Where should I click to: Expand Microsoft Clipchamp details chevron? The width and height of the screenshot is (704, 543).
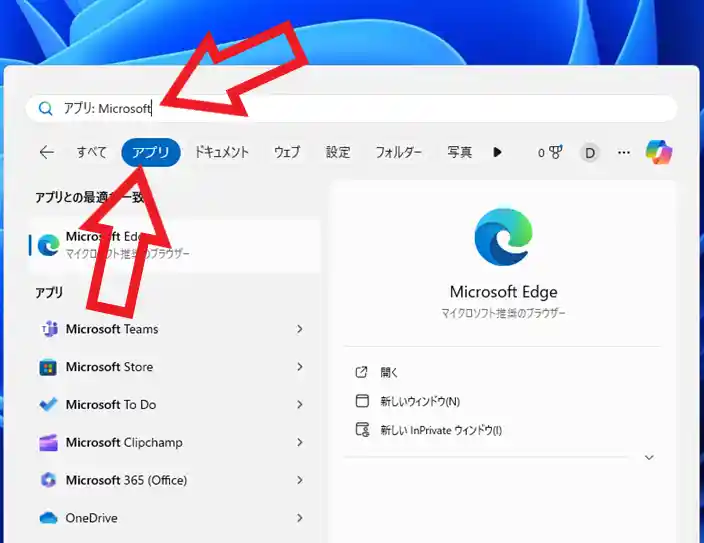click(299, 442)
